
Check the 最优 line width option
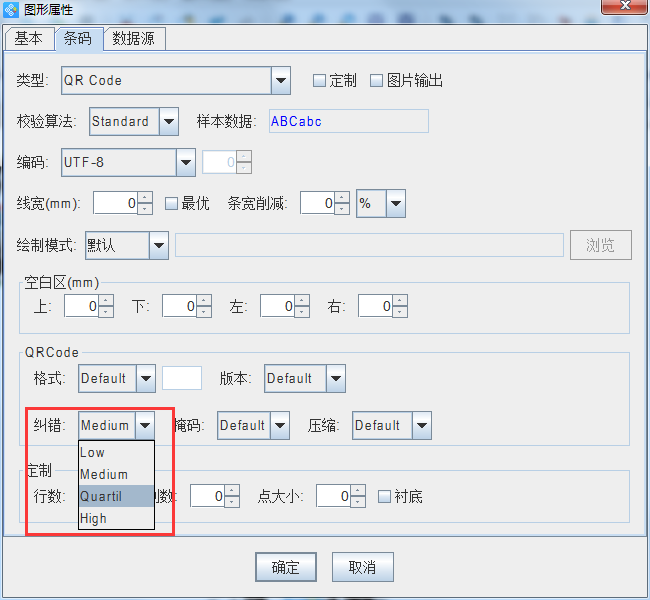pos(171,203)
